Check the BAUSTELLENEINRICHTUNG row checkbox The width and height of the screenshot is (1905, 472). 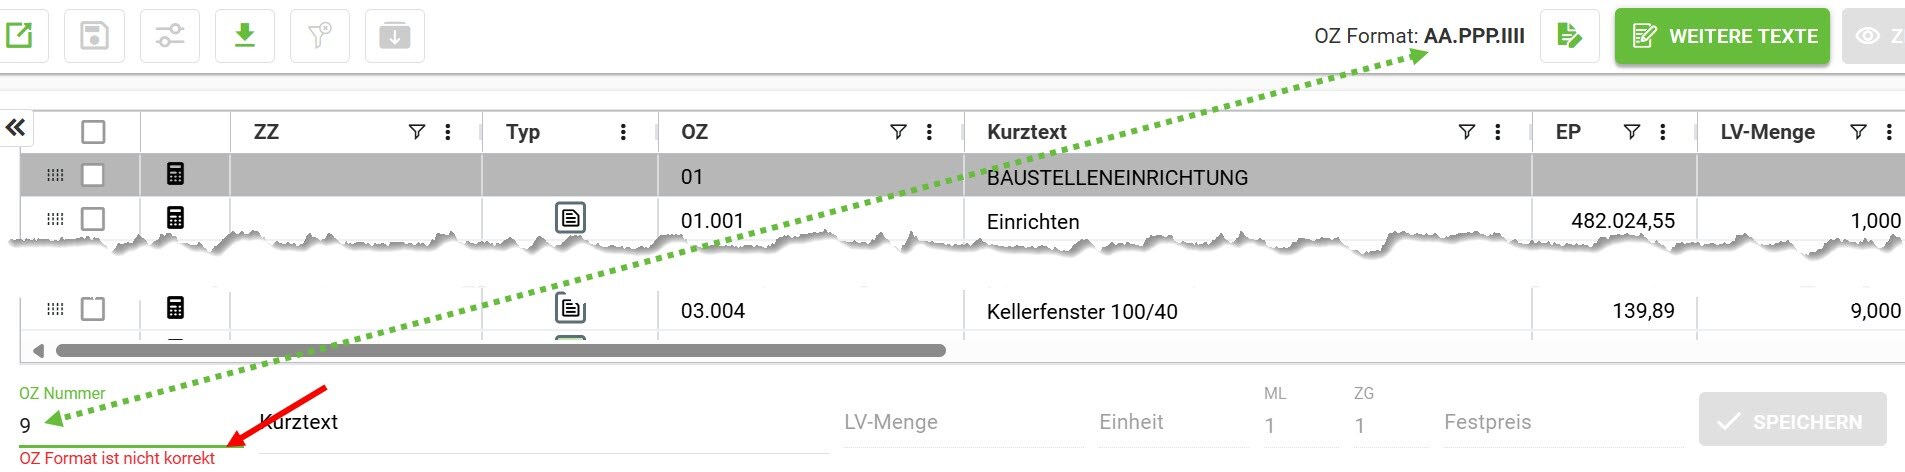[93, 175]
